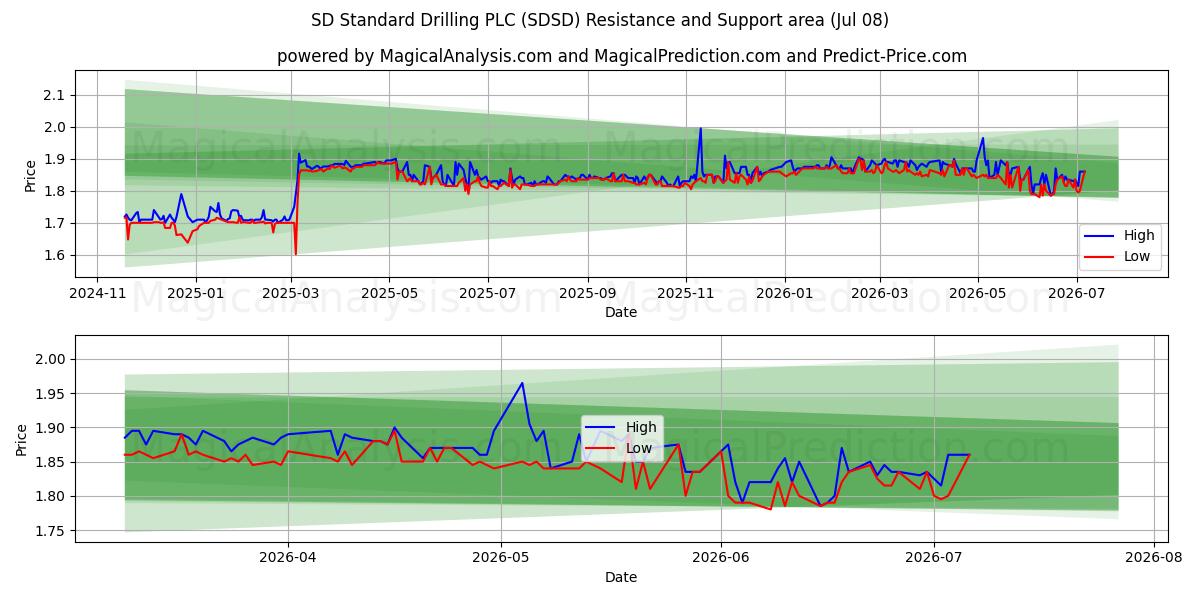
Task: Click the lower chart 'Date' x-axis label
Action: (x=621, y=577)
